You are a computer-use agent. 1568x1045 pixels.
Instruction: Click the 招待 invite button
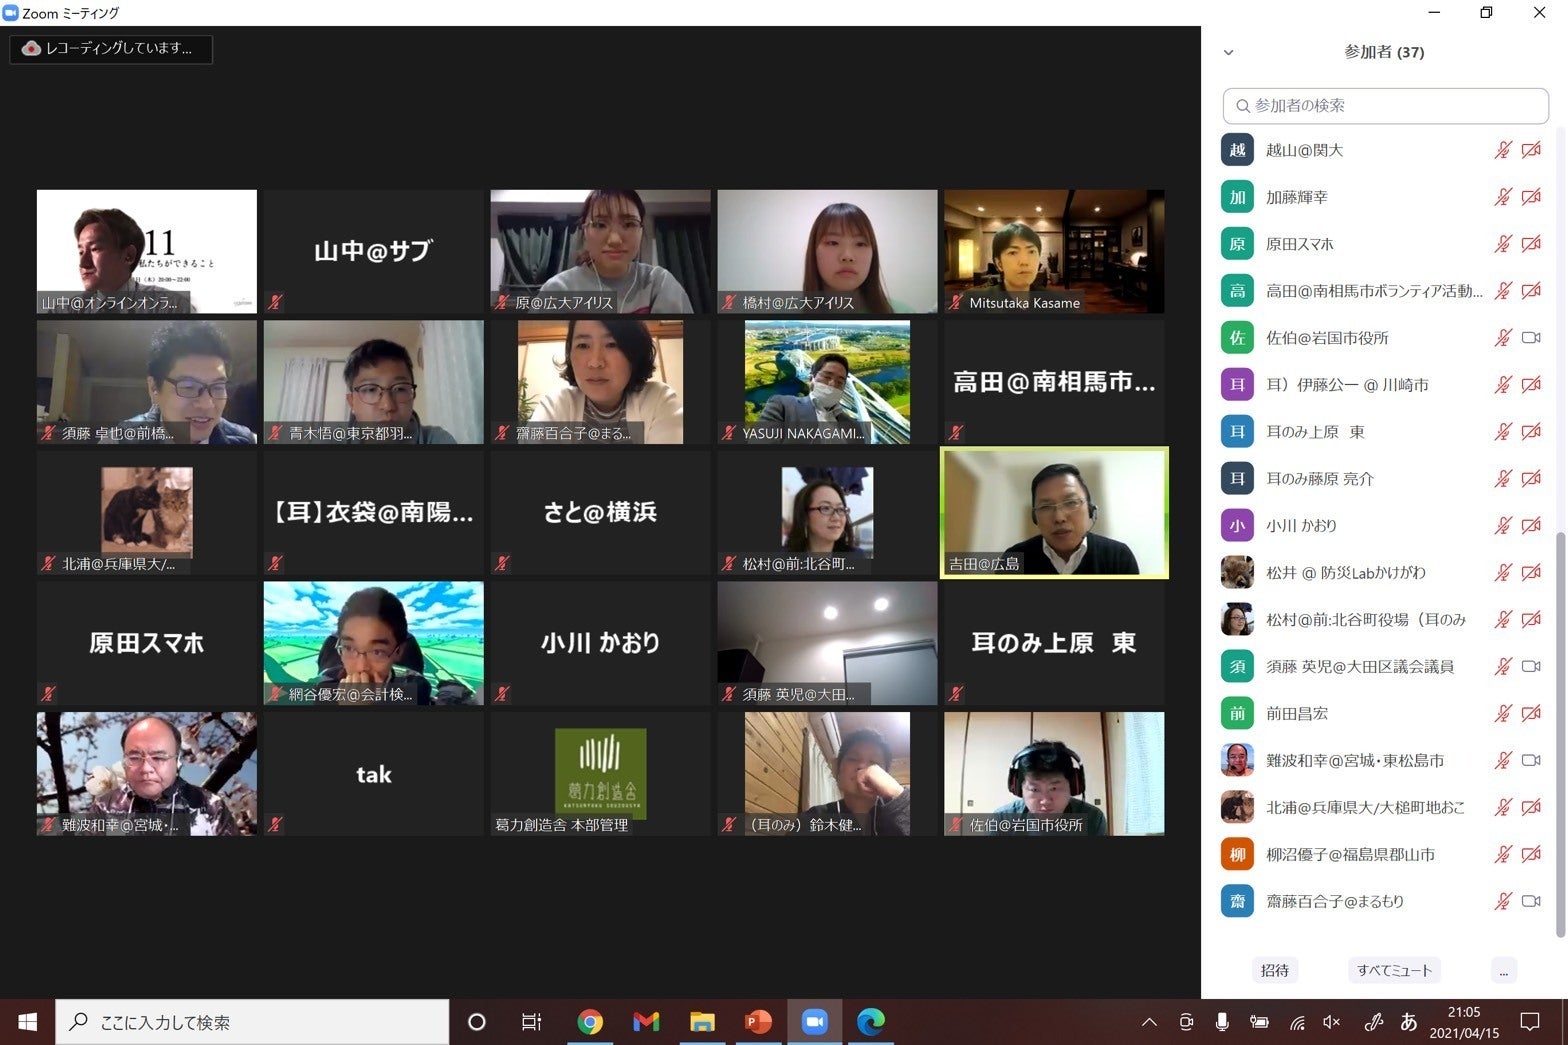coord(1274,970)
